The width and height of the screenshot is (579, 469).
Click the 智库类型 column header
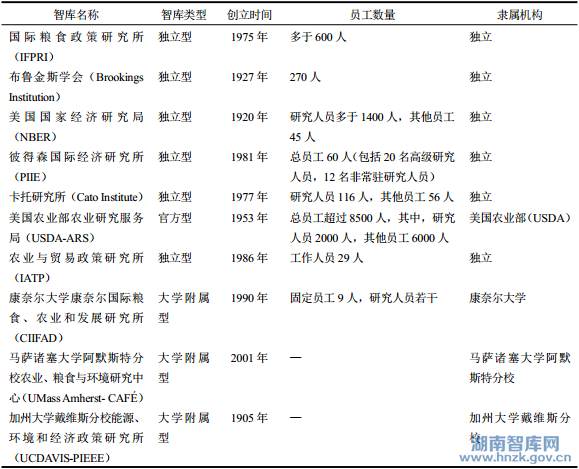184,15
